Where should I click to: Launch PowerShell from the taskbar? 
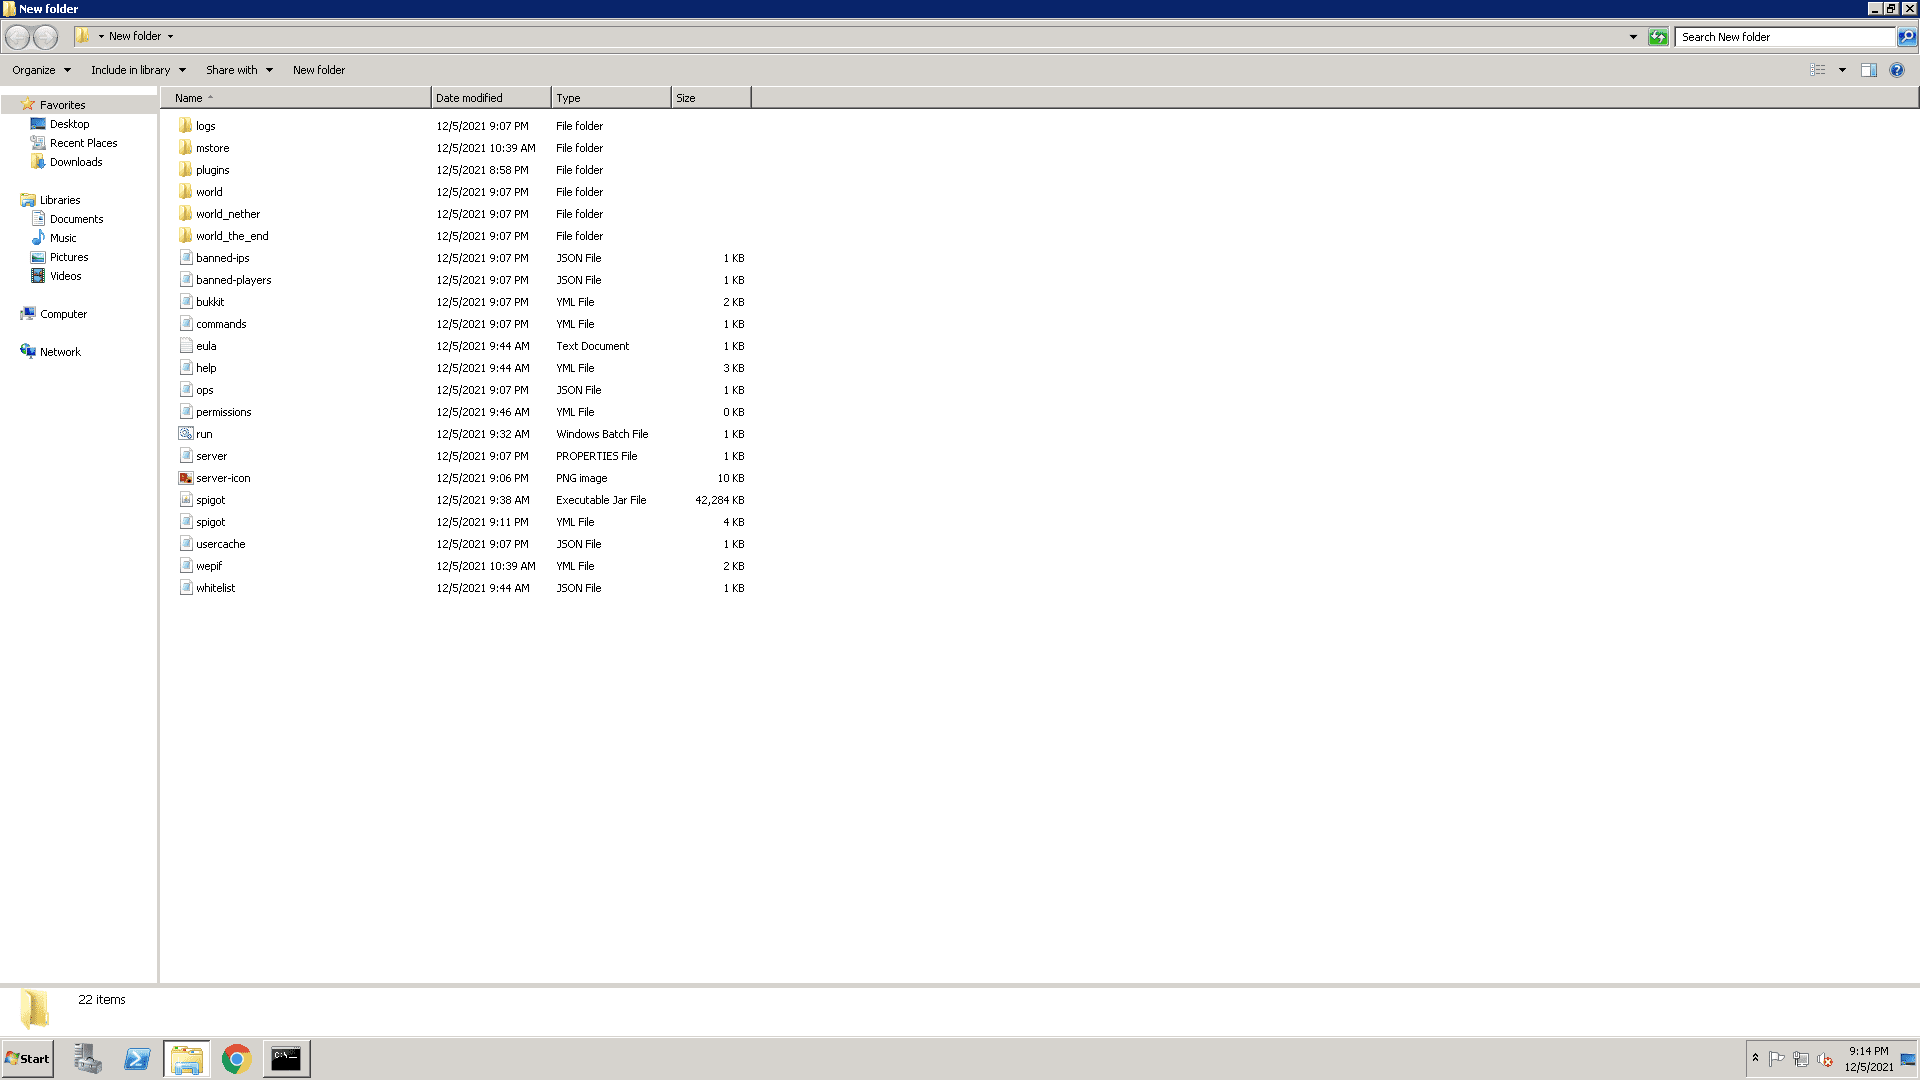[137, 1059]
